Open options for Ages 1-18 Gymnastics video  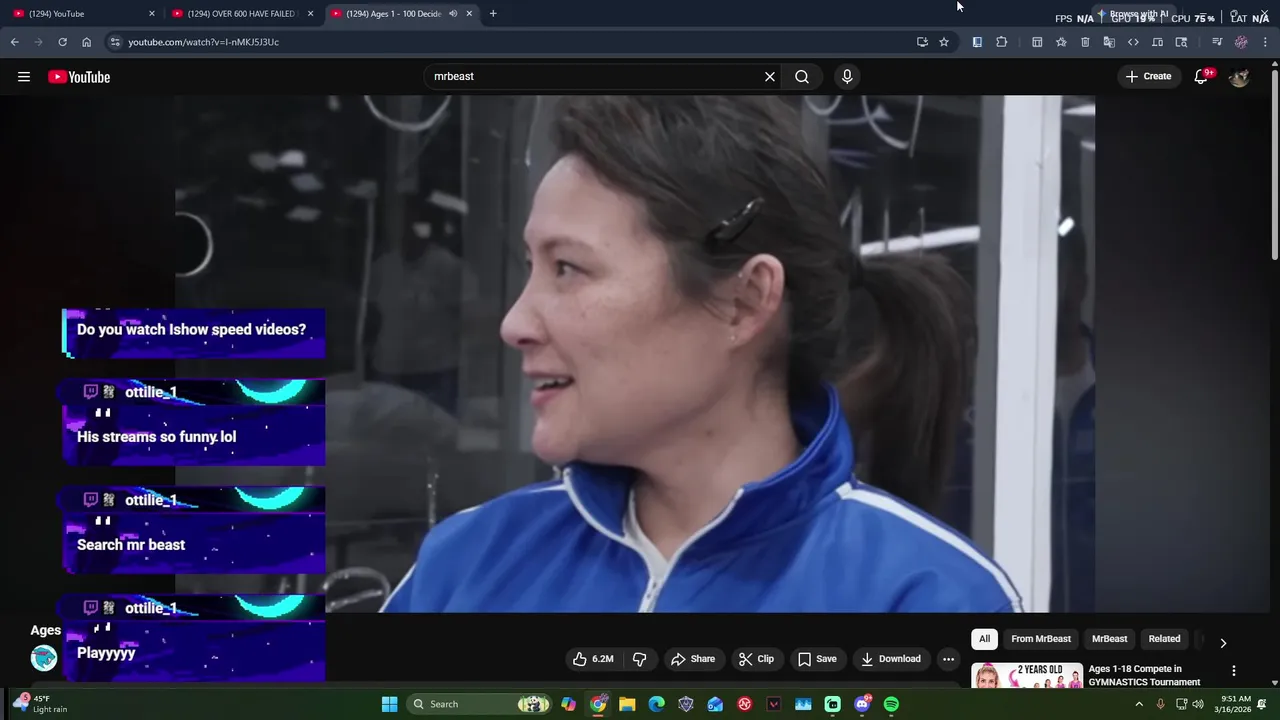tap(1233, 671)
